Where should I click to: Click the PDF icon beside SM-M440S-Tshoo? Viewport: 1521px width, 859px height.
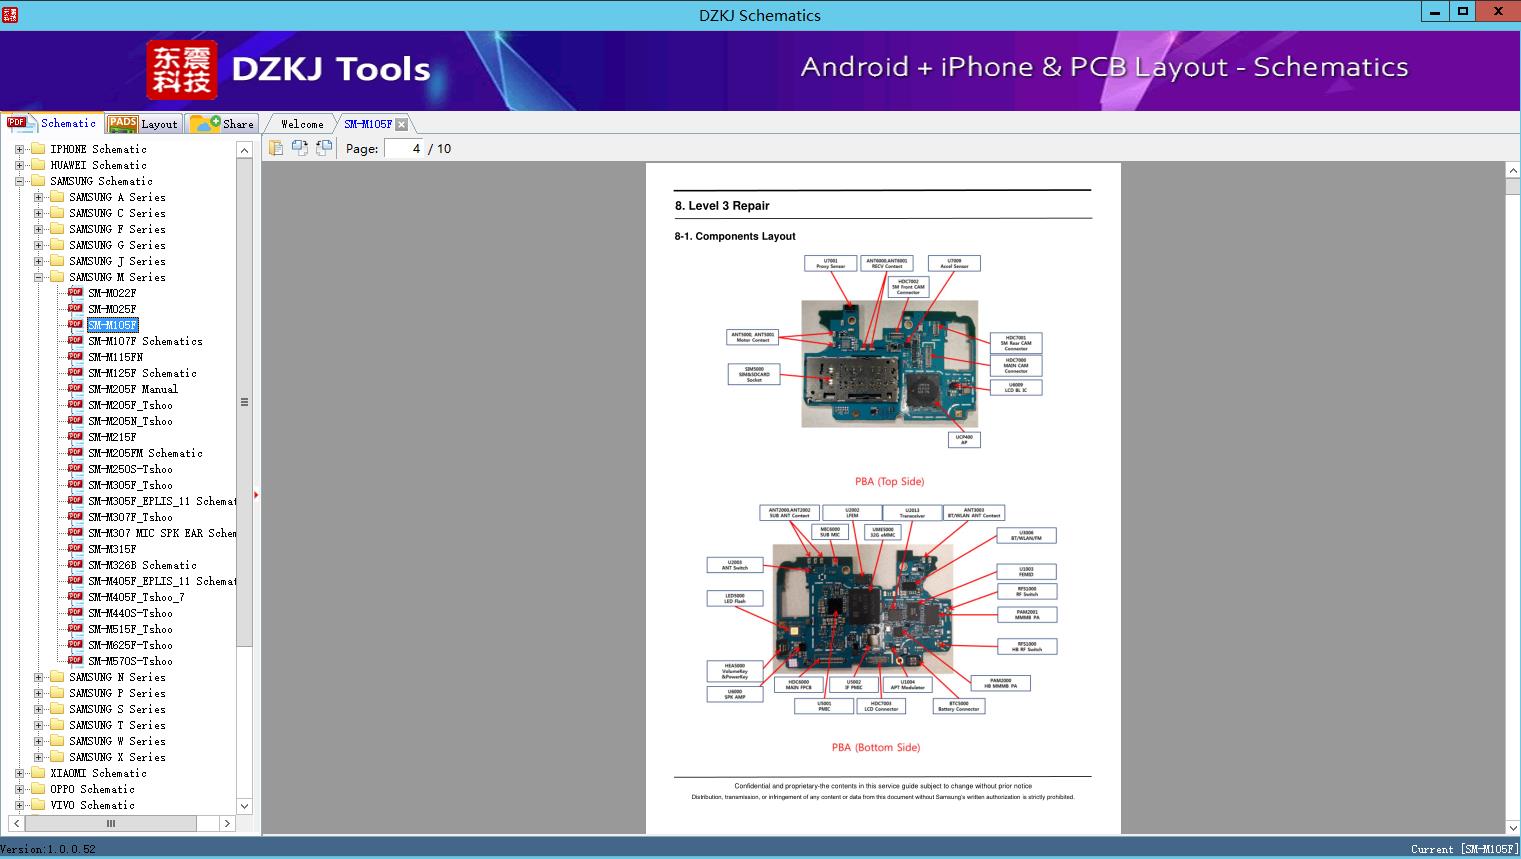(x=75, y=613)
